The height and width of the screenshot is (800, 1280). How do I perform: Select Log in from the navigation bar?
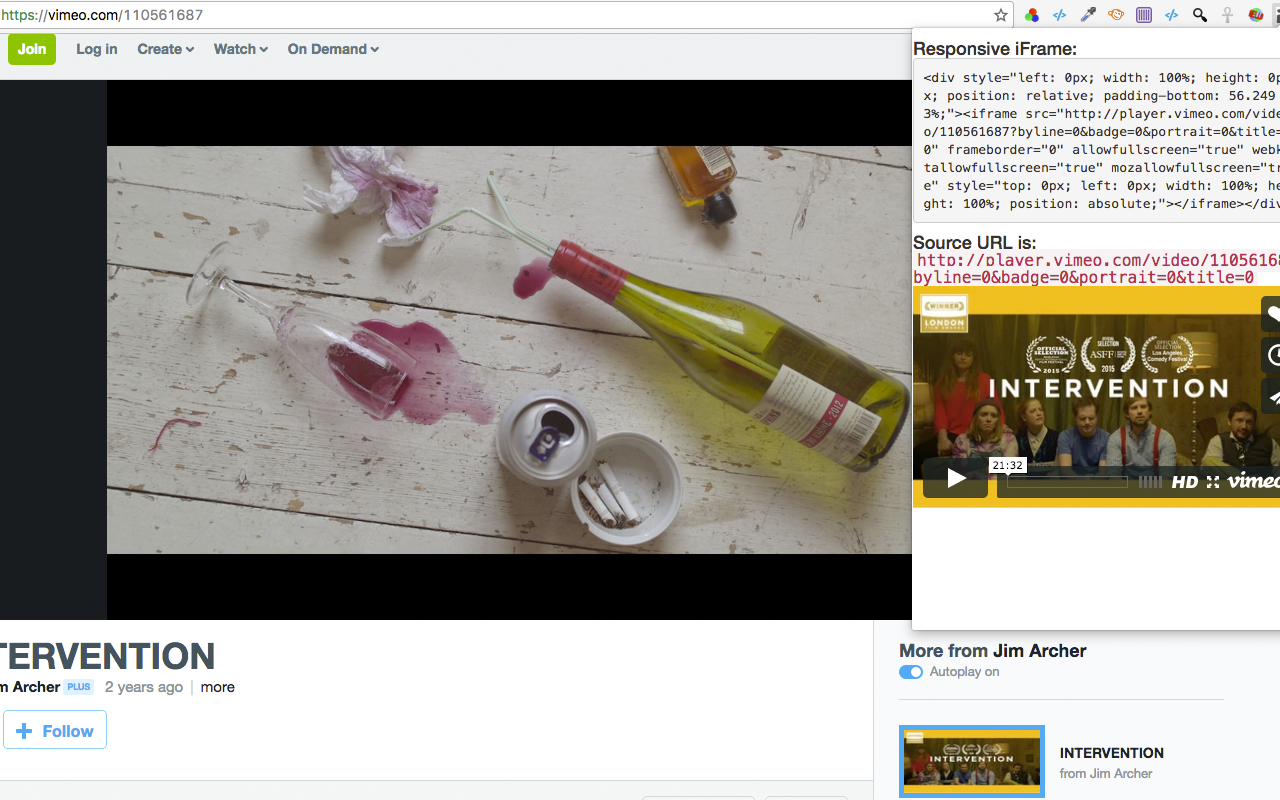click(96, 49)
